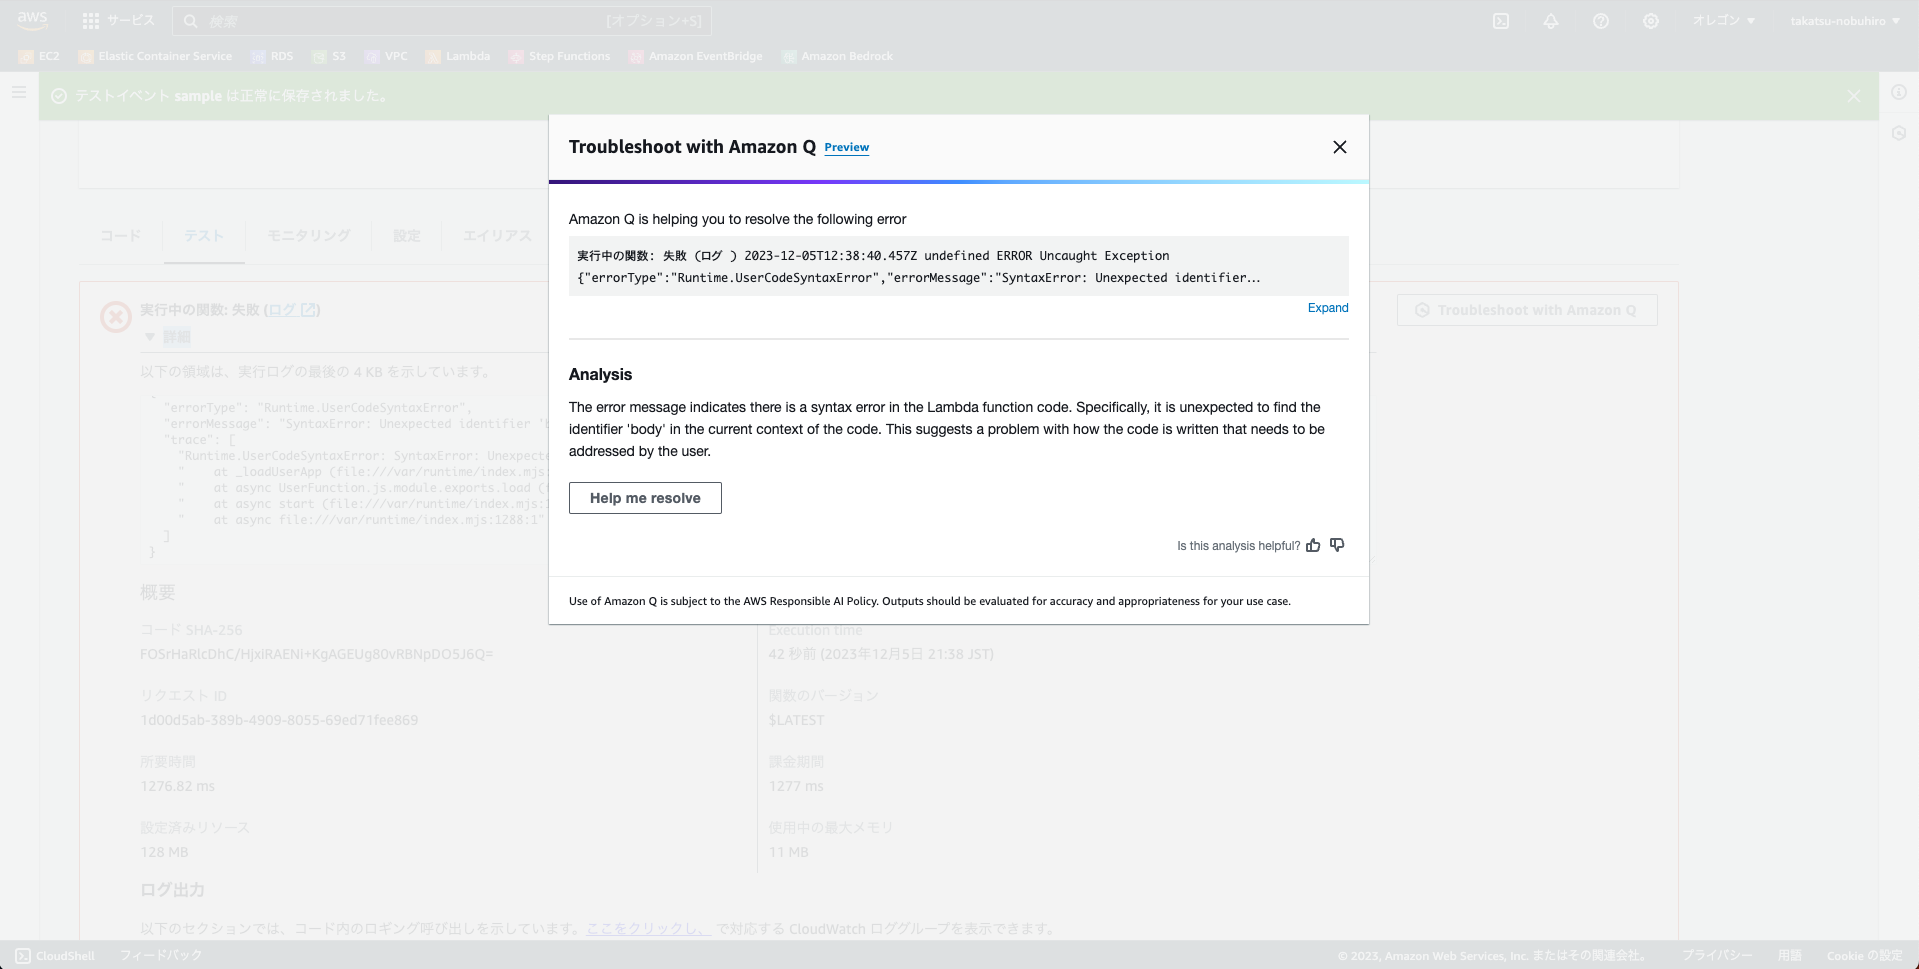This screenshot has width=1919, height=969.
Task: Focus the AWS console search field
Action: 442,21
